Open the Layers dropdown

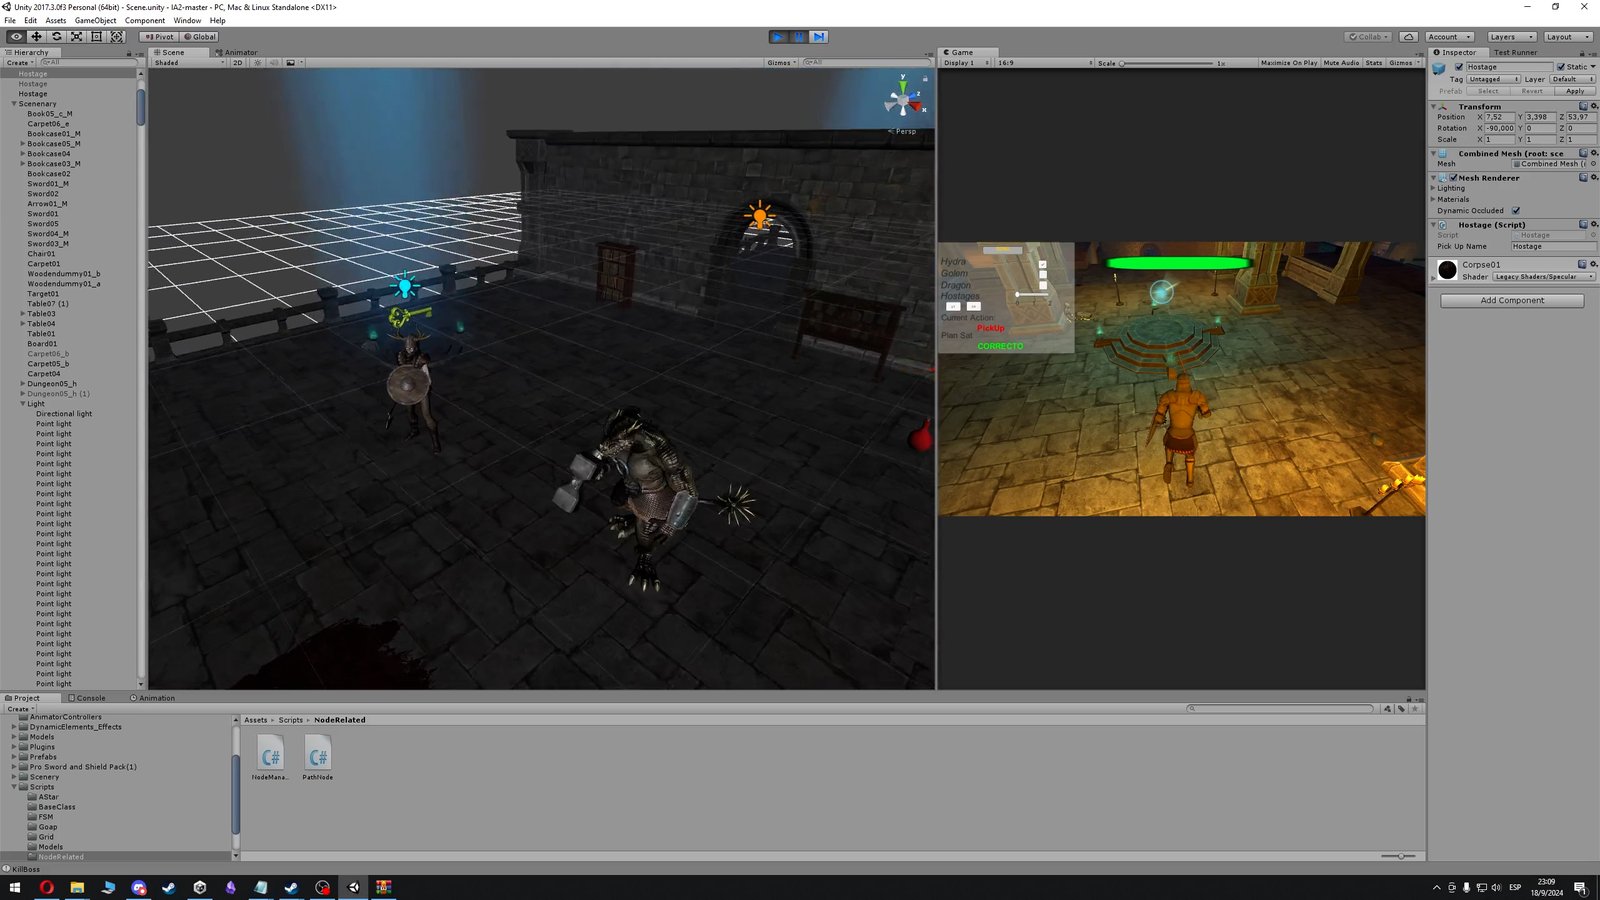coord(1511,37)
